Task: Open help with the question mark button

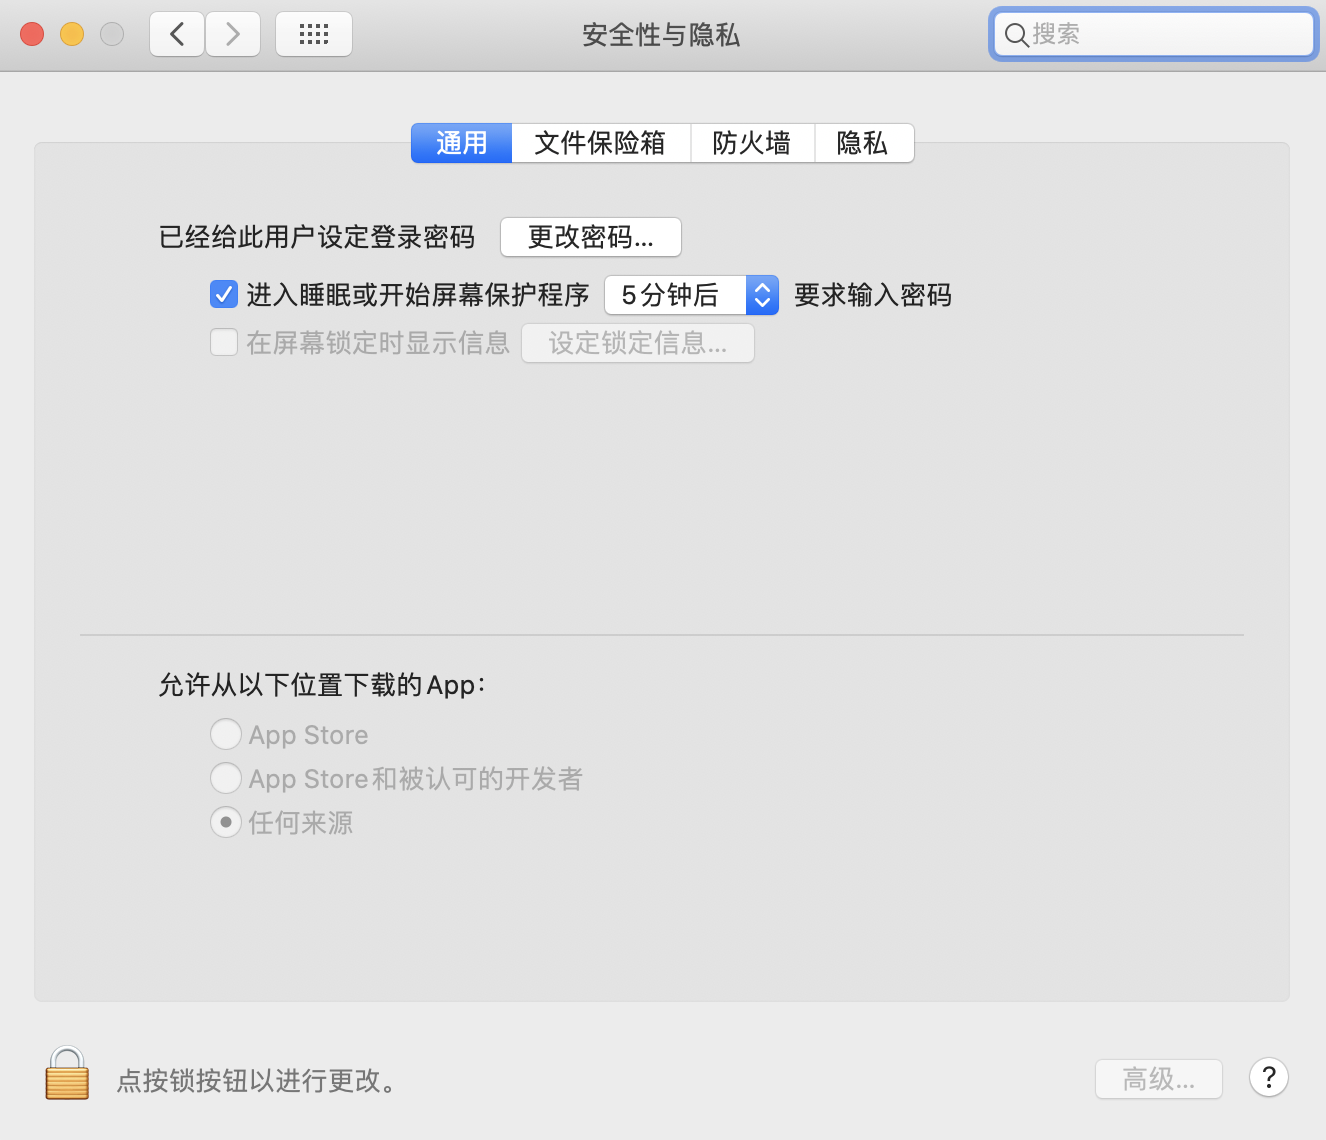Action: coord(1268,1078)
